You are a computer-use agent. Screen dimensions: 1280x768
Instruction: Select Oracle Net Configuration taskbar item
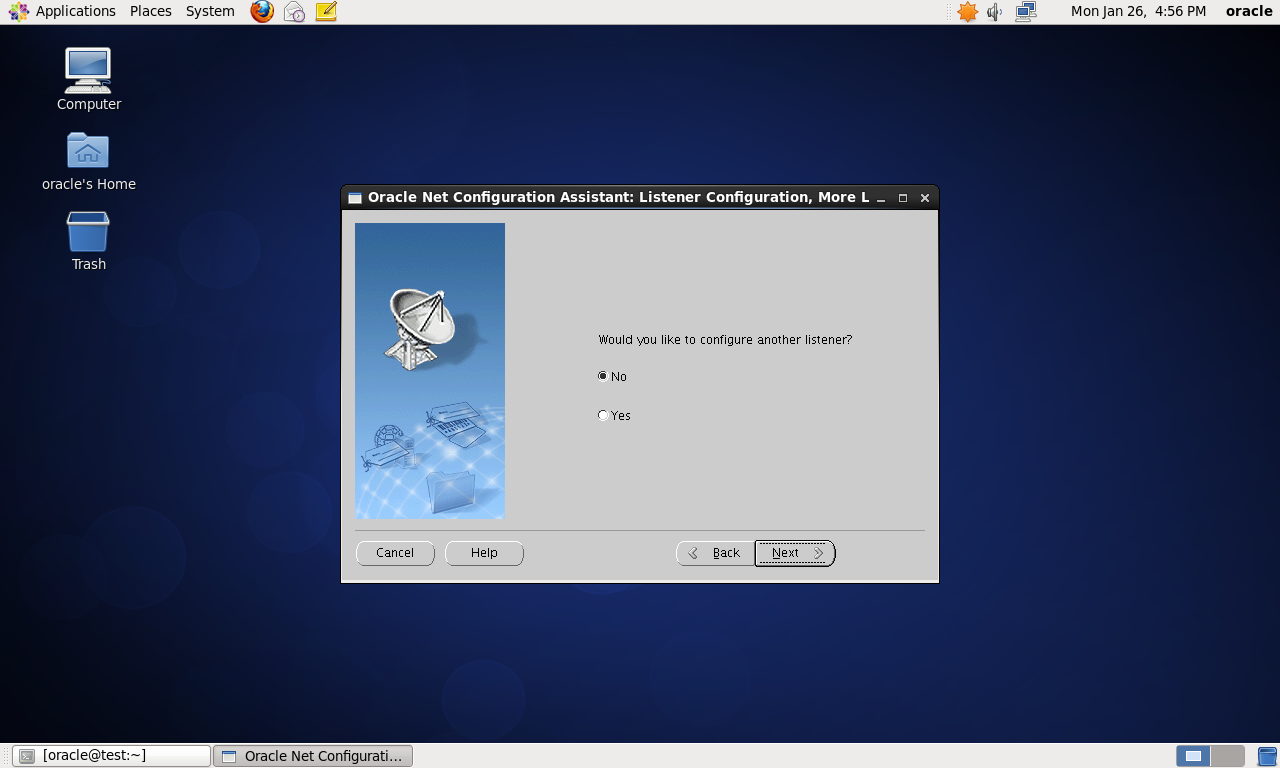point(313,756)
